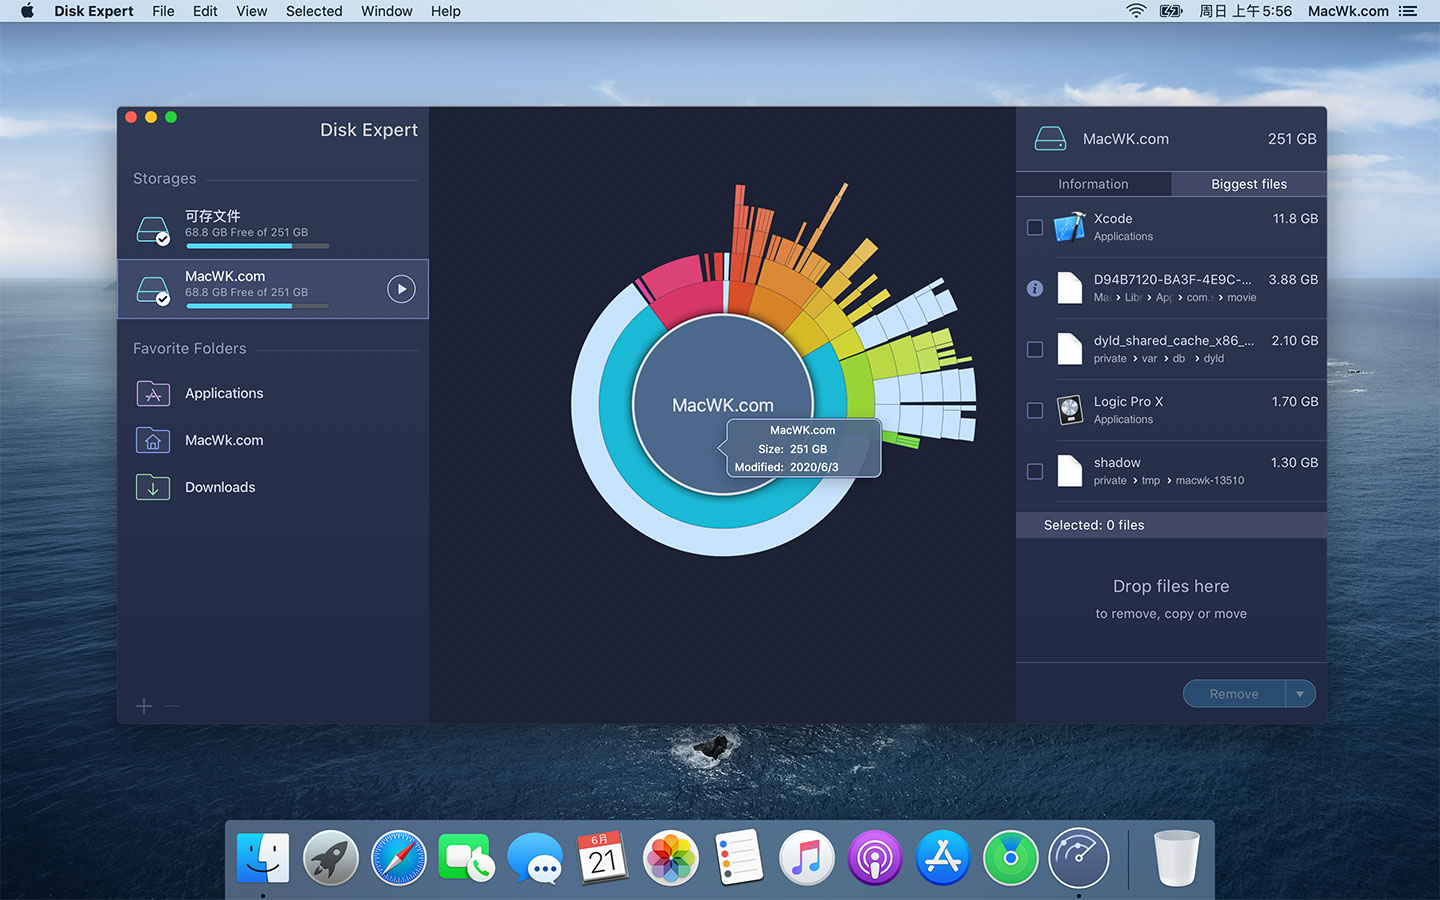1440x900 pixels.
Task: Open the Apple menu
Action: [x=27, y=11]
